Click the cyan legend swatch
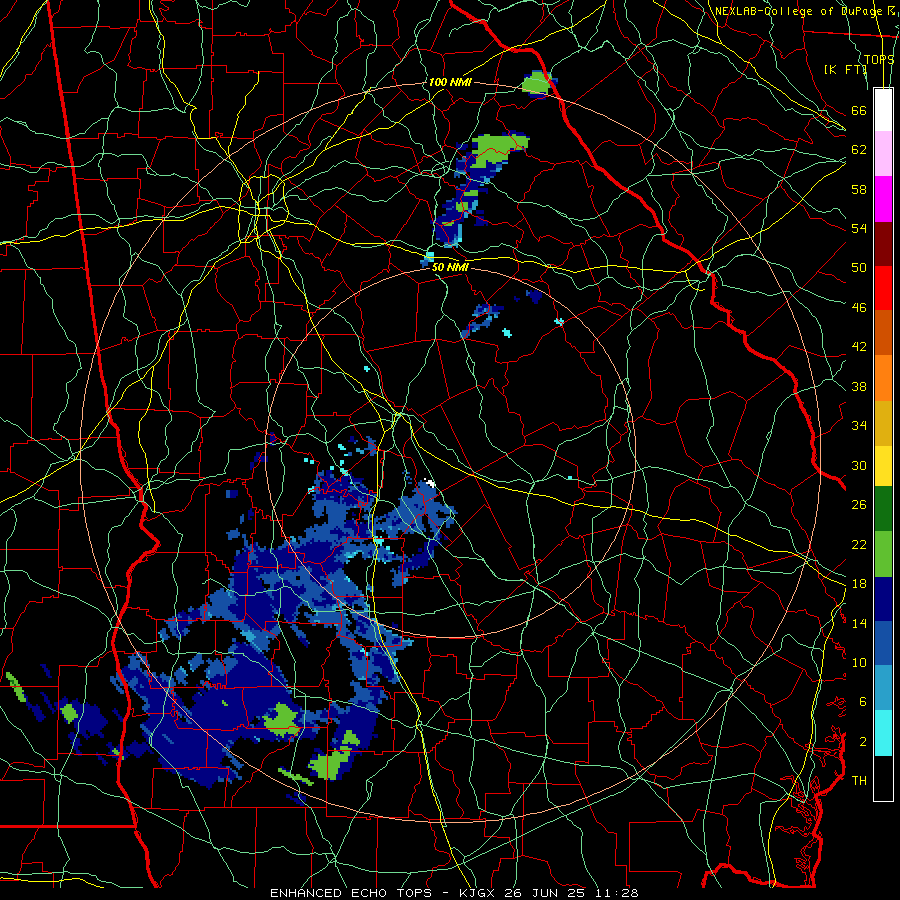The width and height of the screenshot is (900, 900). [x=883, y=733]
